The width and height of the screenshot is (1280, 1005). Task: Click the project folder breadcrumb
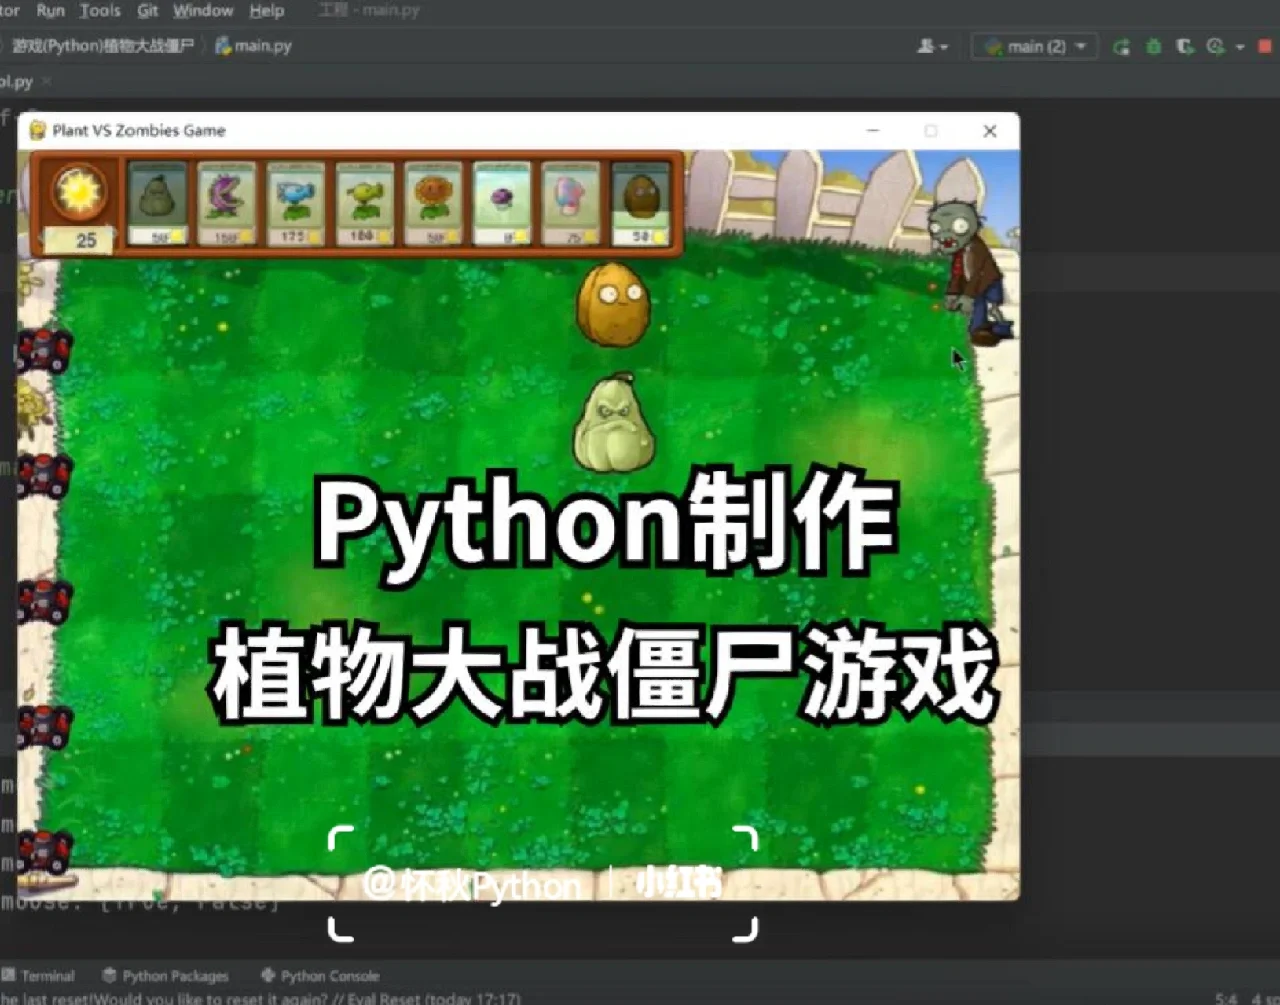point(102,46)
